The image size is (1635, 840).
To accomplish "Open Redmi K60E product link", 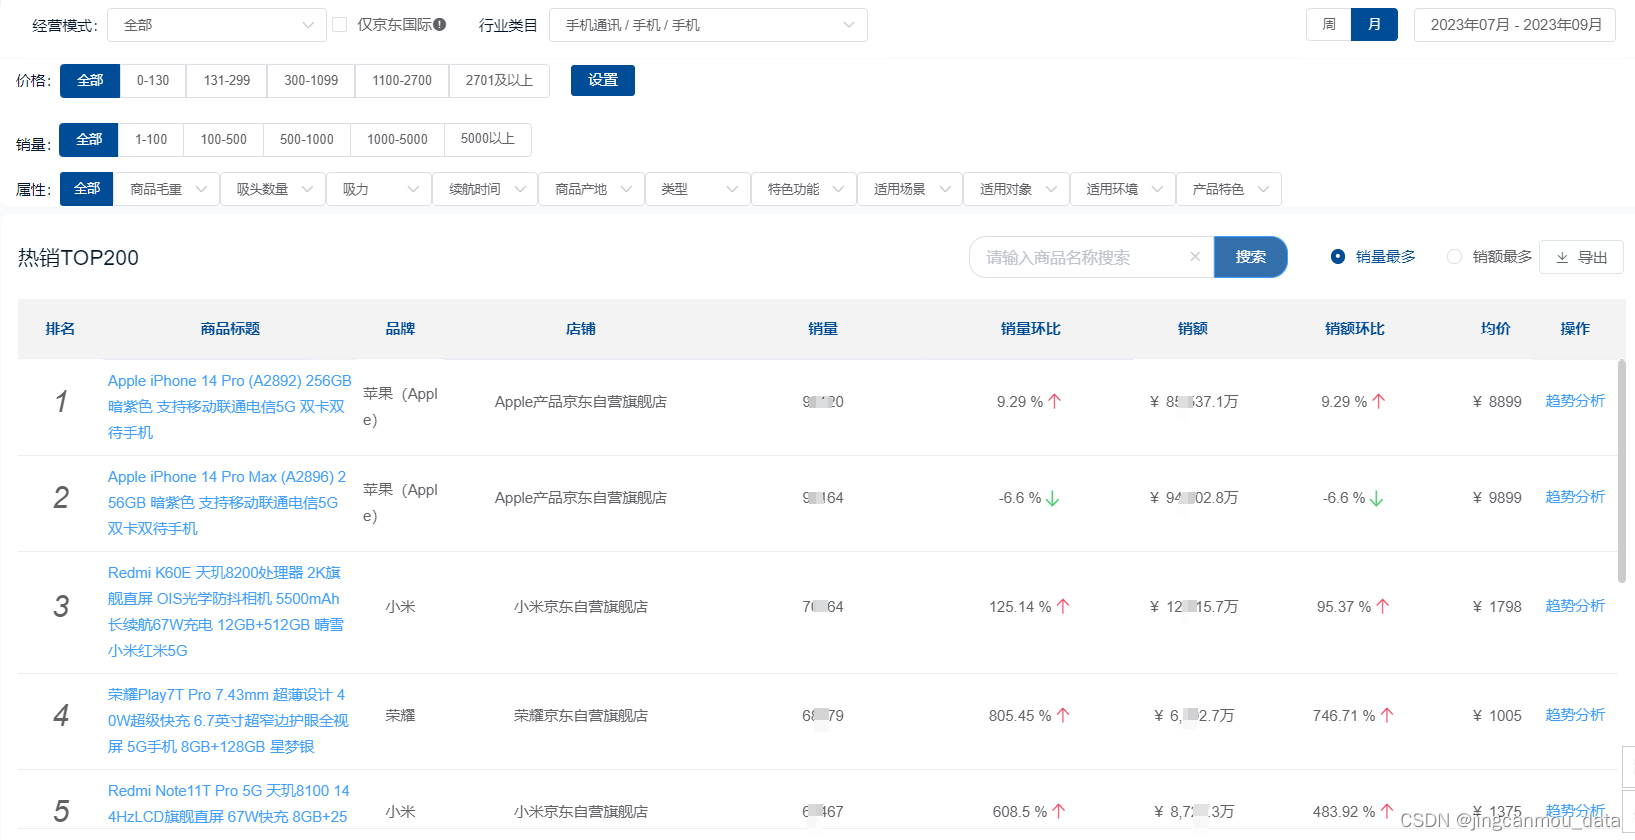I will pyautogui.click(x=226, y=612).
